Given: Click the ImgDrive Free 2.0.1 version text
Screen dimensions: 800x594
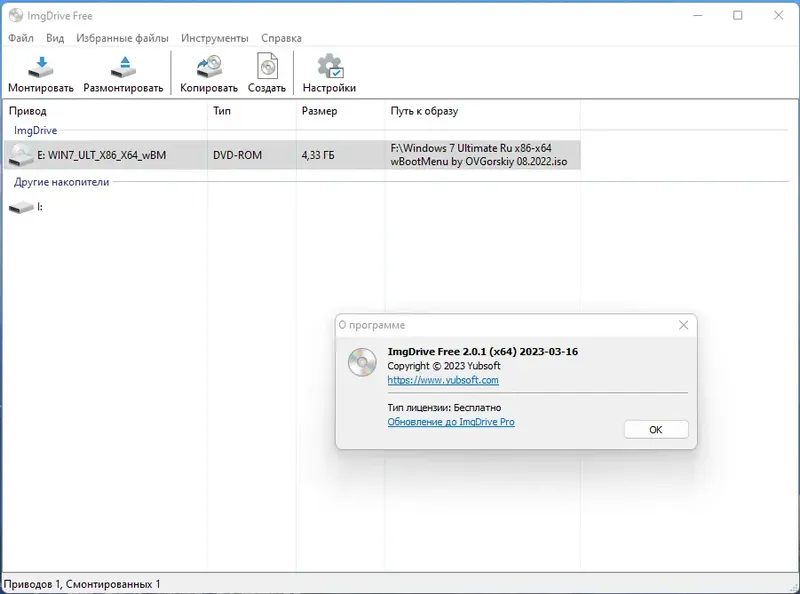Looking at the screenshot, I should tap(483, 352).
